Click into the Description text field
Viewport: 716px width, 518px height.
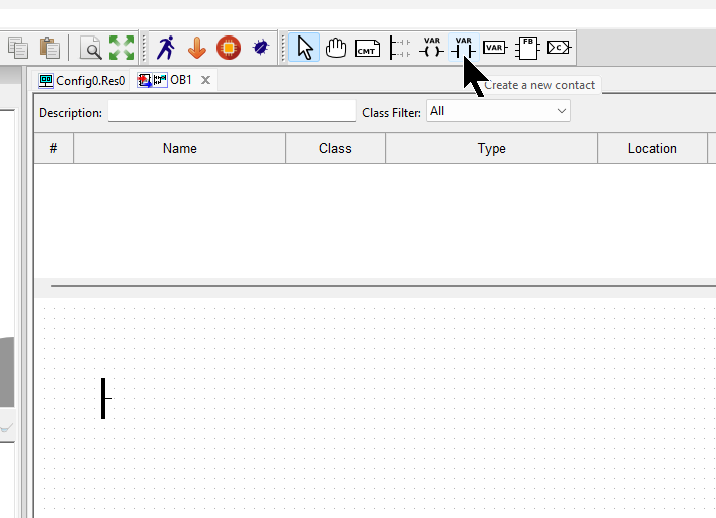(231, 112)
